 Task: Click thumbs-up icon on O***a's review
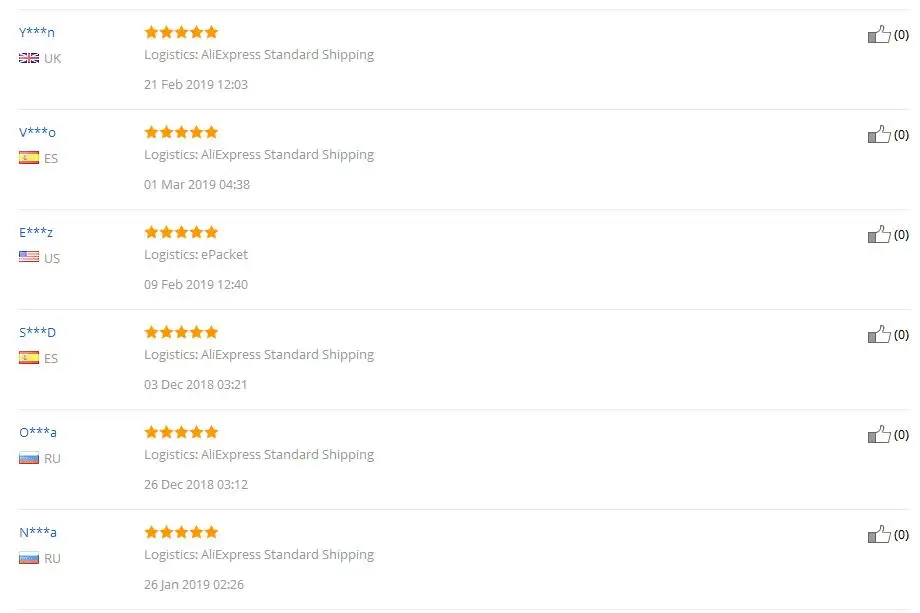pos(878,435)
